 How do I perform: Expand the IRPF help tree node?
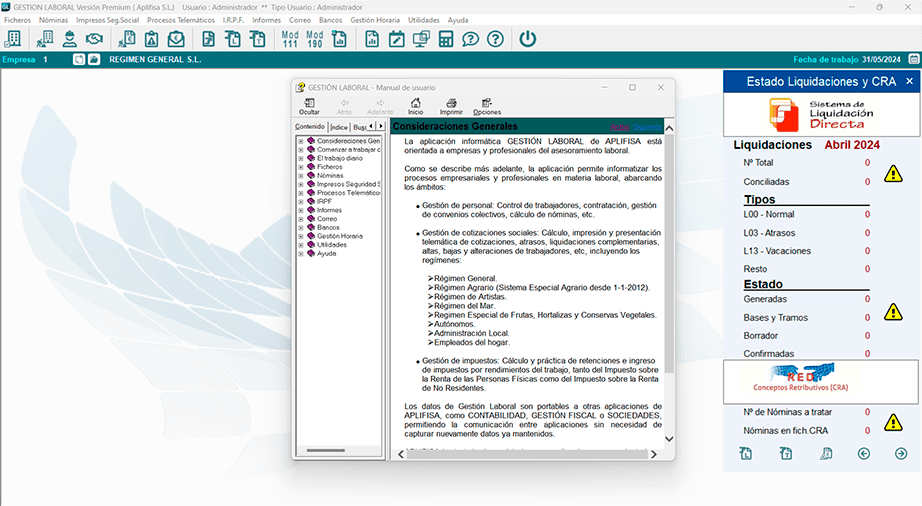[300, 202]
